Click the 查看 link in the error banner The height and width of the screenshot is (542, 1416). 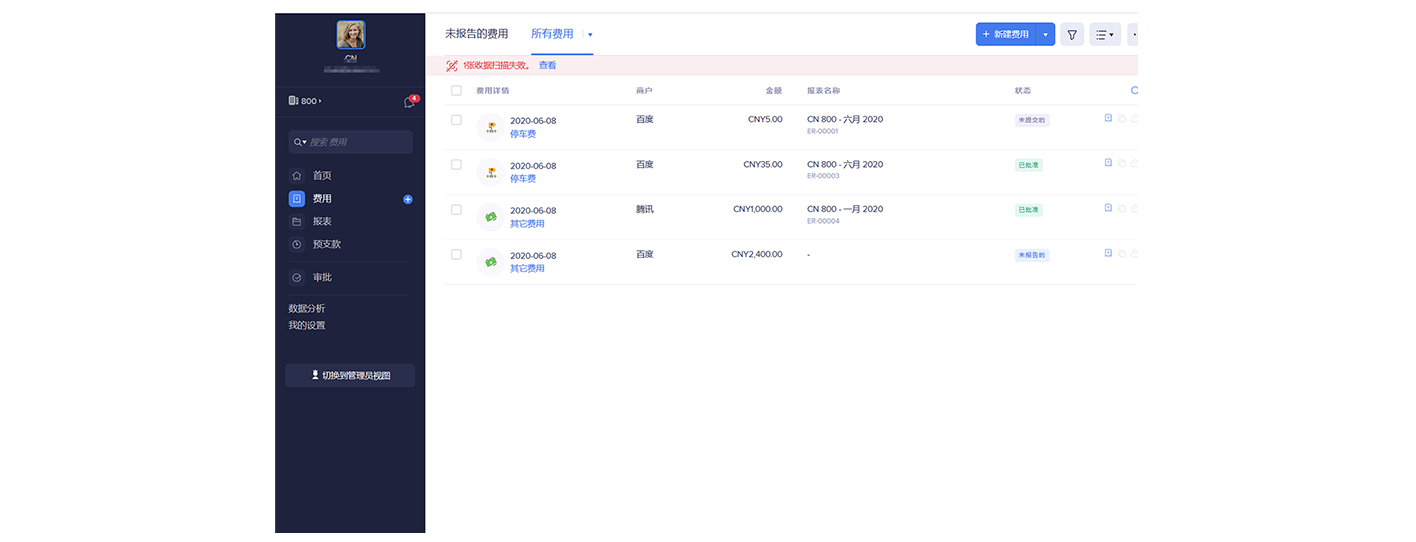[547, 66]
